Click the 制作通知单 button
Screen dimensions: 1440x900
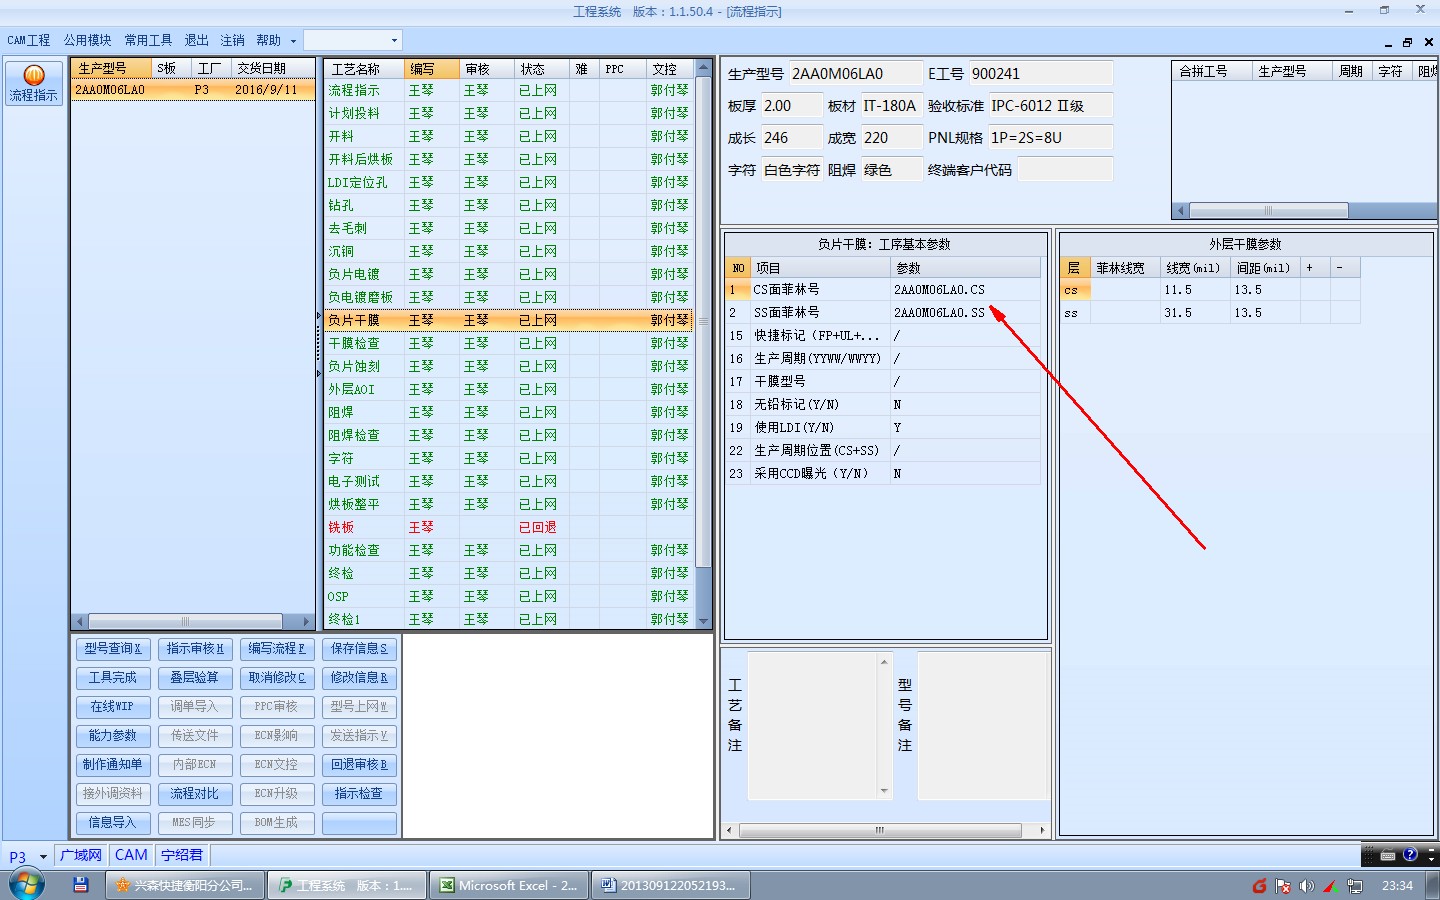(x=113, y=765)
